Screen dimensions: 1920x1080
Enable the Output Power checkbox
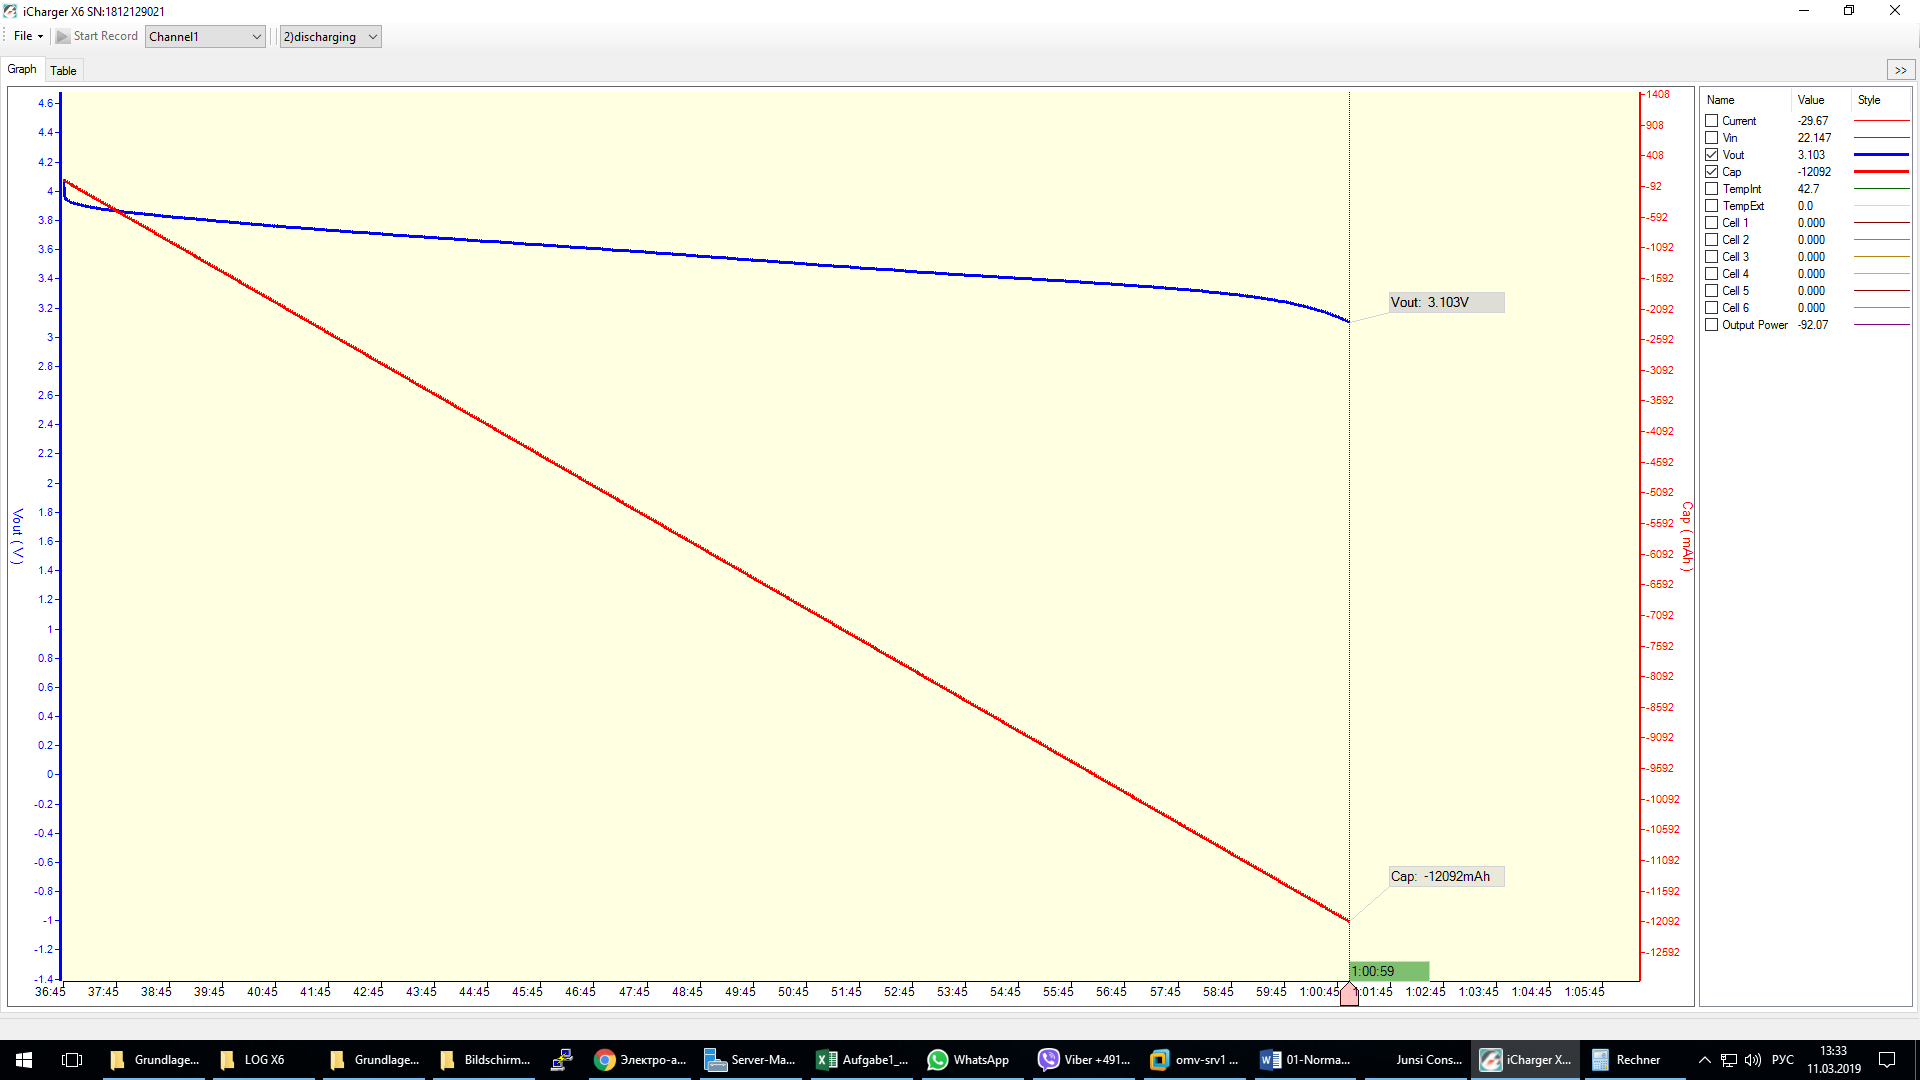pos(1711,325)
